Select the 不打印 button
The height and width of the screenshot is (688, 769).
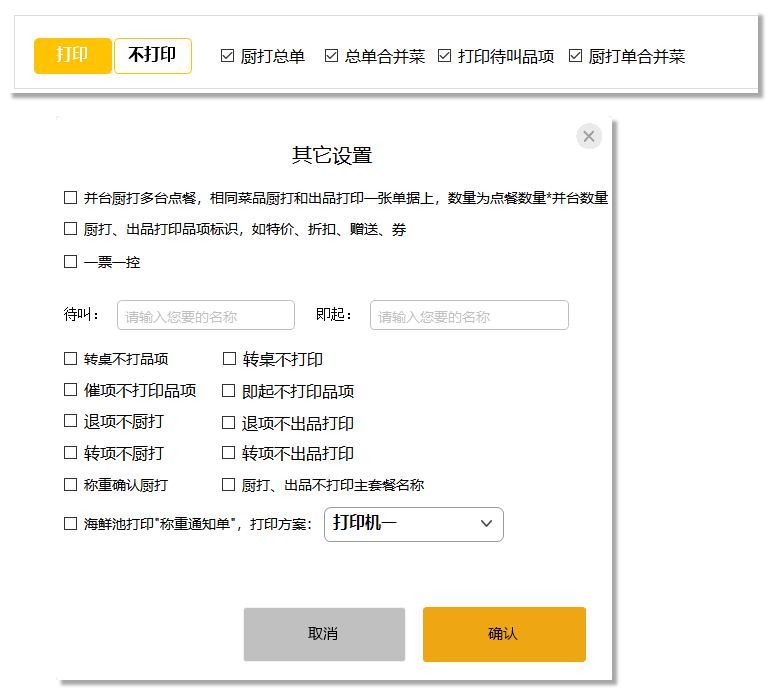click(153, 56)
